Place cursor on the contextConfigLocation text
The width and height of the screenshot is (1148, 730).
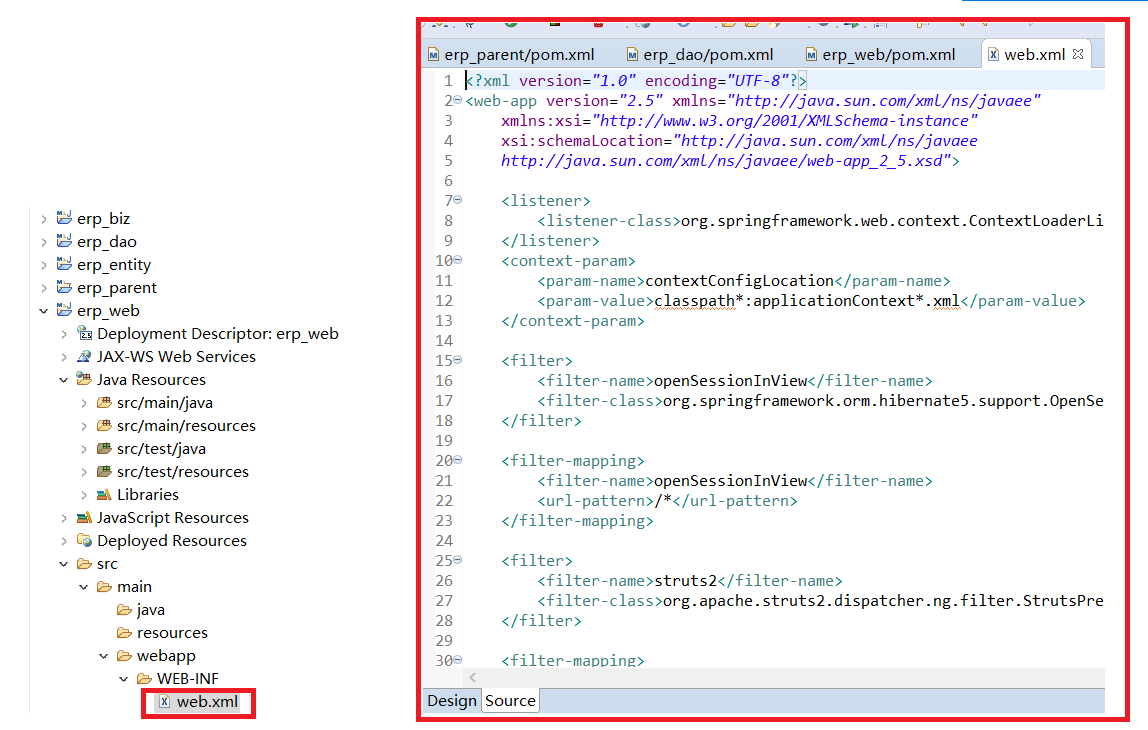[739, 281]
